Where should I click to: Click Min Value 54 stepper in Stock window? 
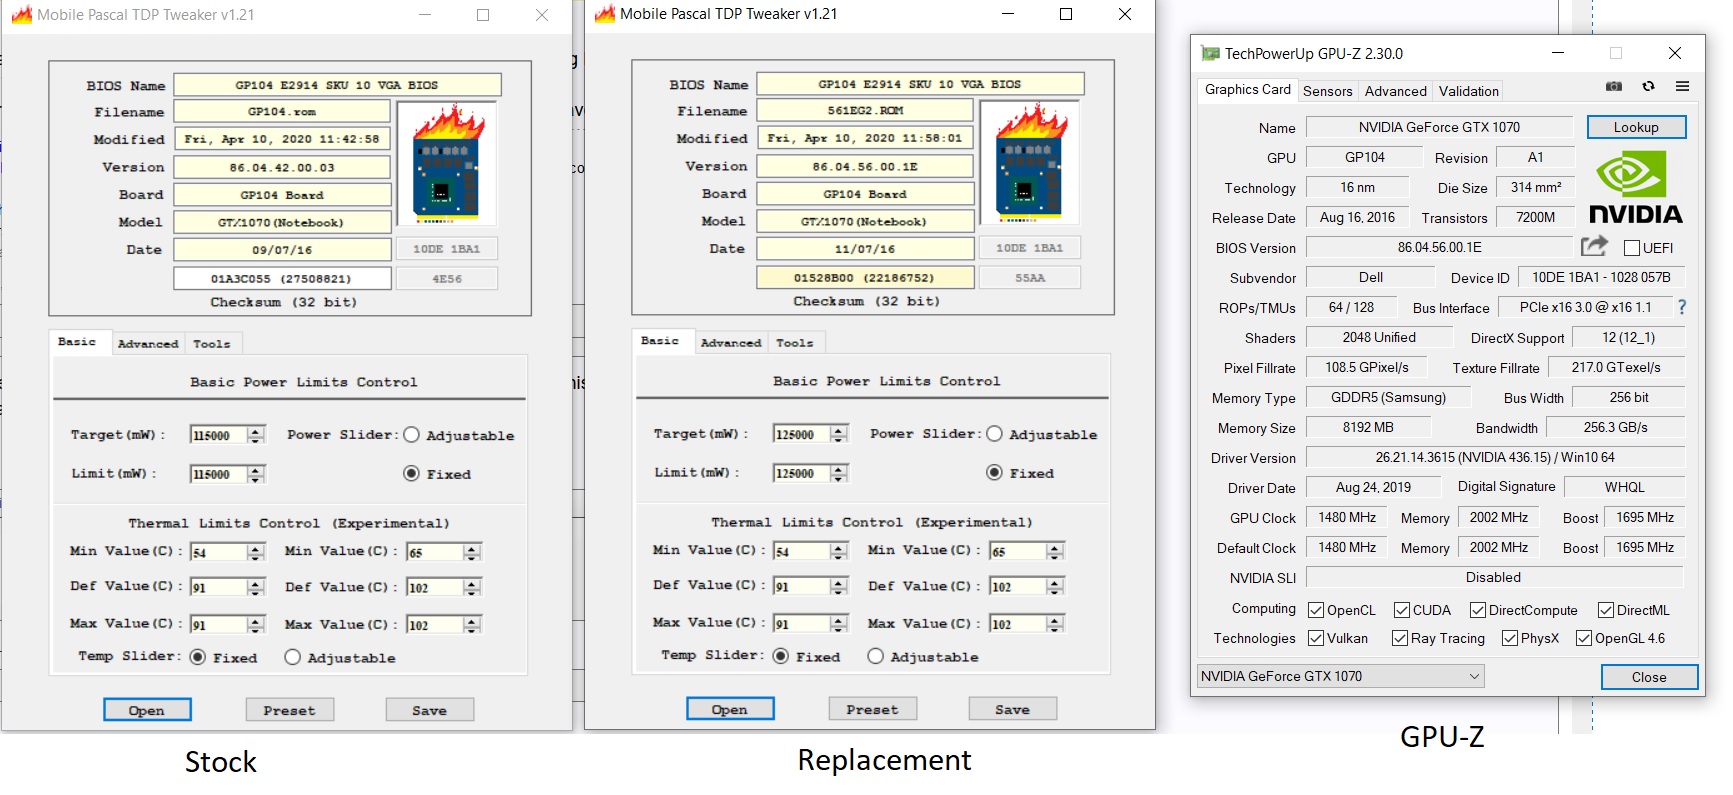pos(256,552)
